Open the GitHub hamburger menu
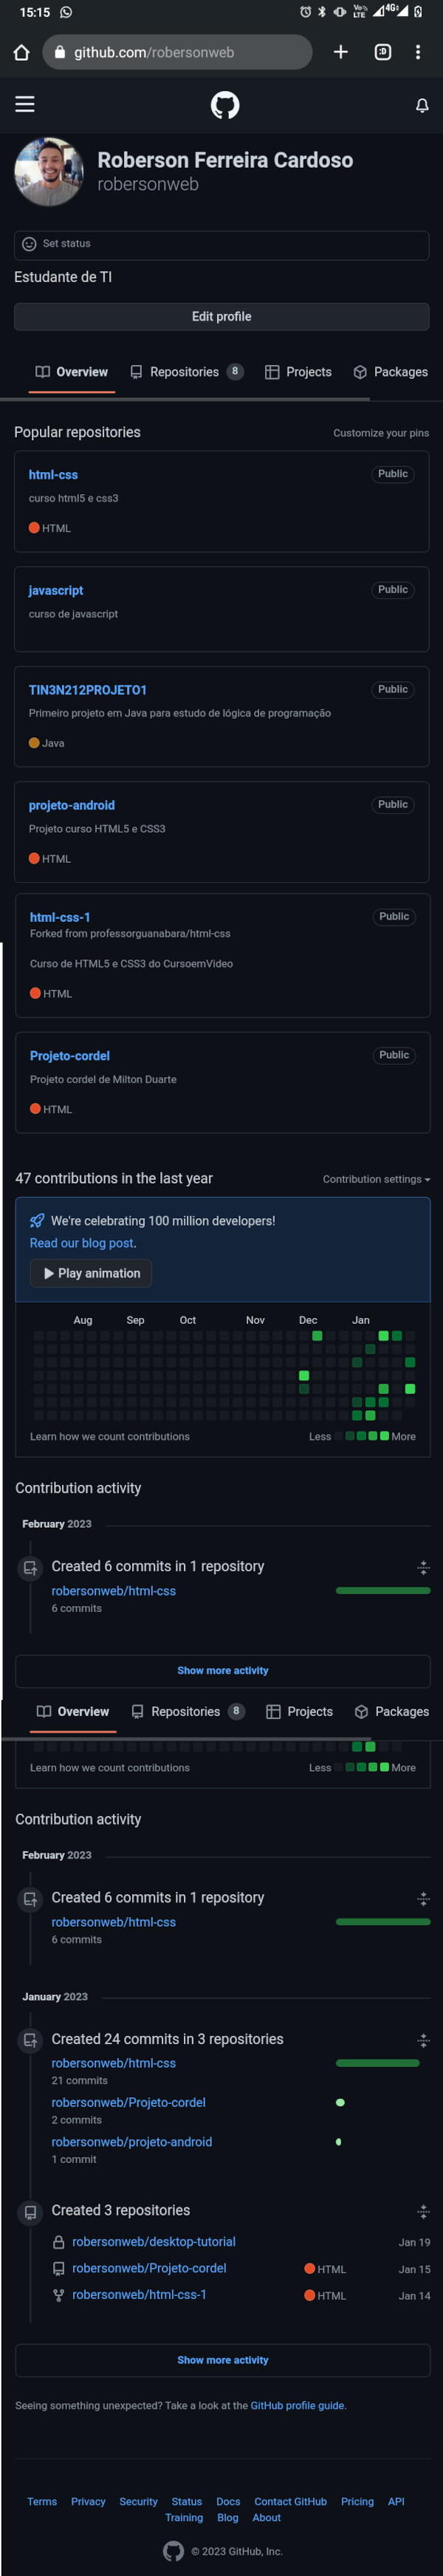The height and width of the screenshot is (2576, 443). [25, 104]
